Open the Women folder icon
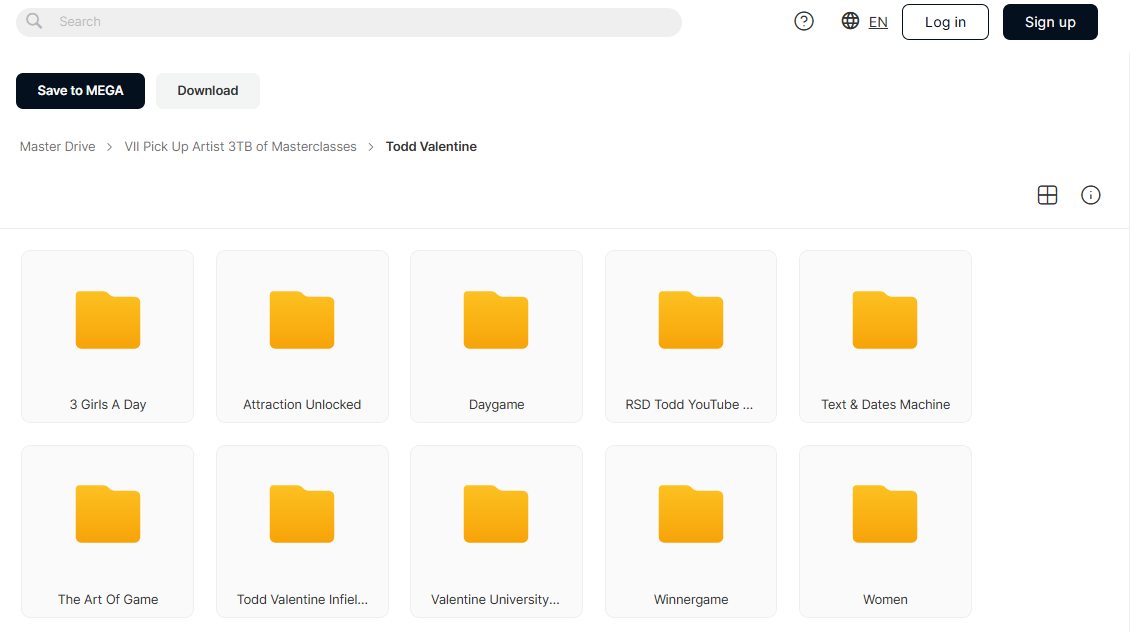This screenshot has width=1130, height=632. 885,514
